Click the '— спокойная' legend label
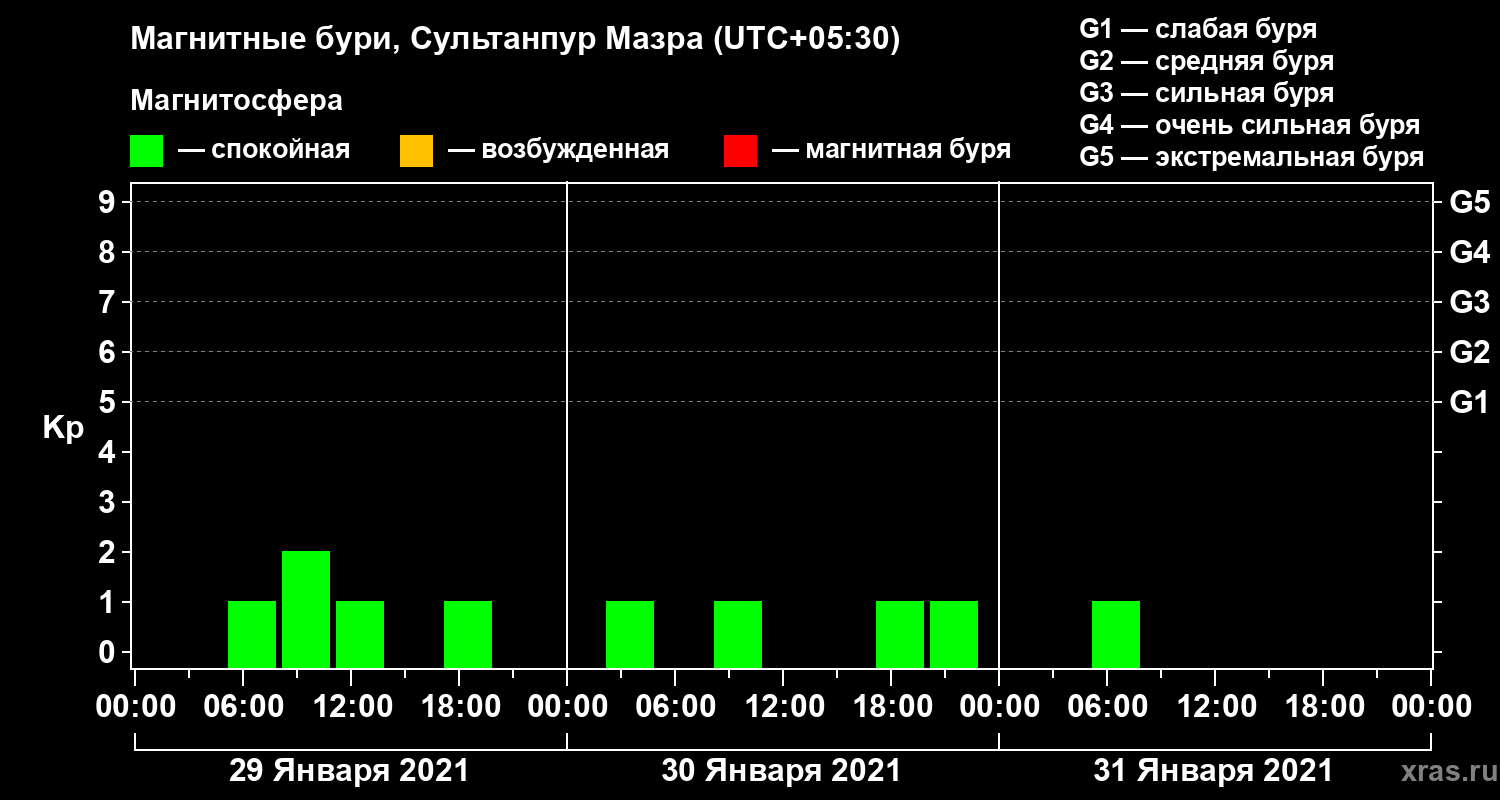Screen dimensions: 1500x800 (264, 150)
